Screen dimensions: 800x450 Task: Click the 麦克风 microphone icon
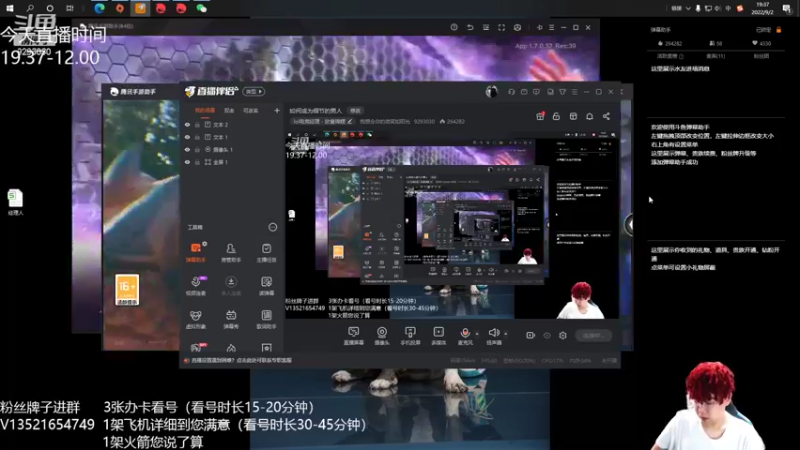click(465, 333)
